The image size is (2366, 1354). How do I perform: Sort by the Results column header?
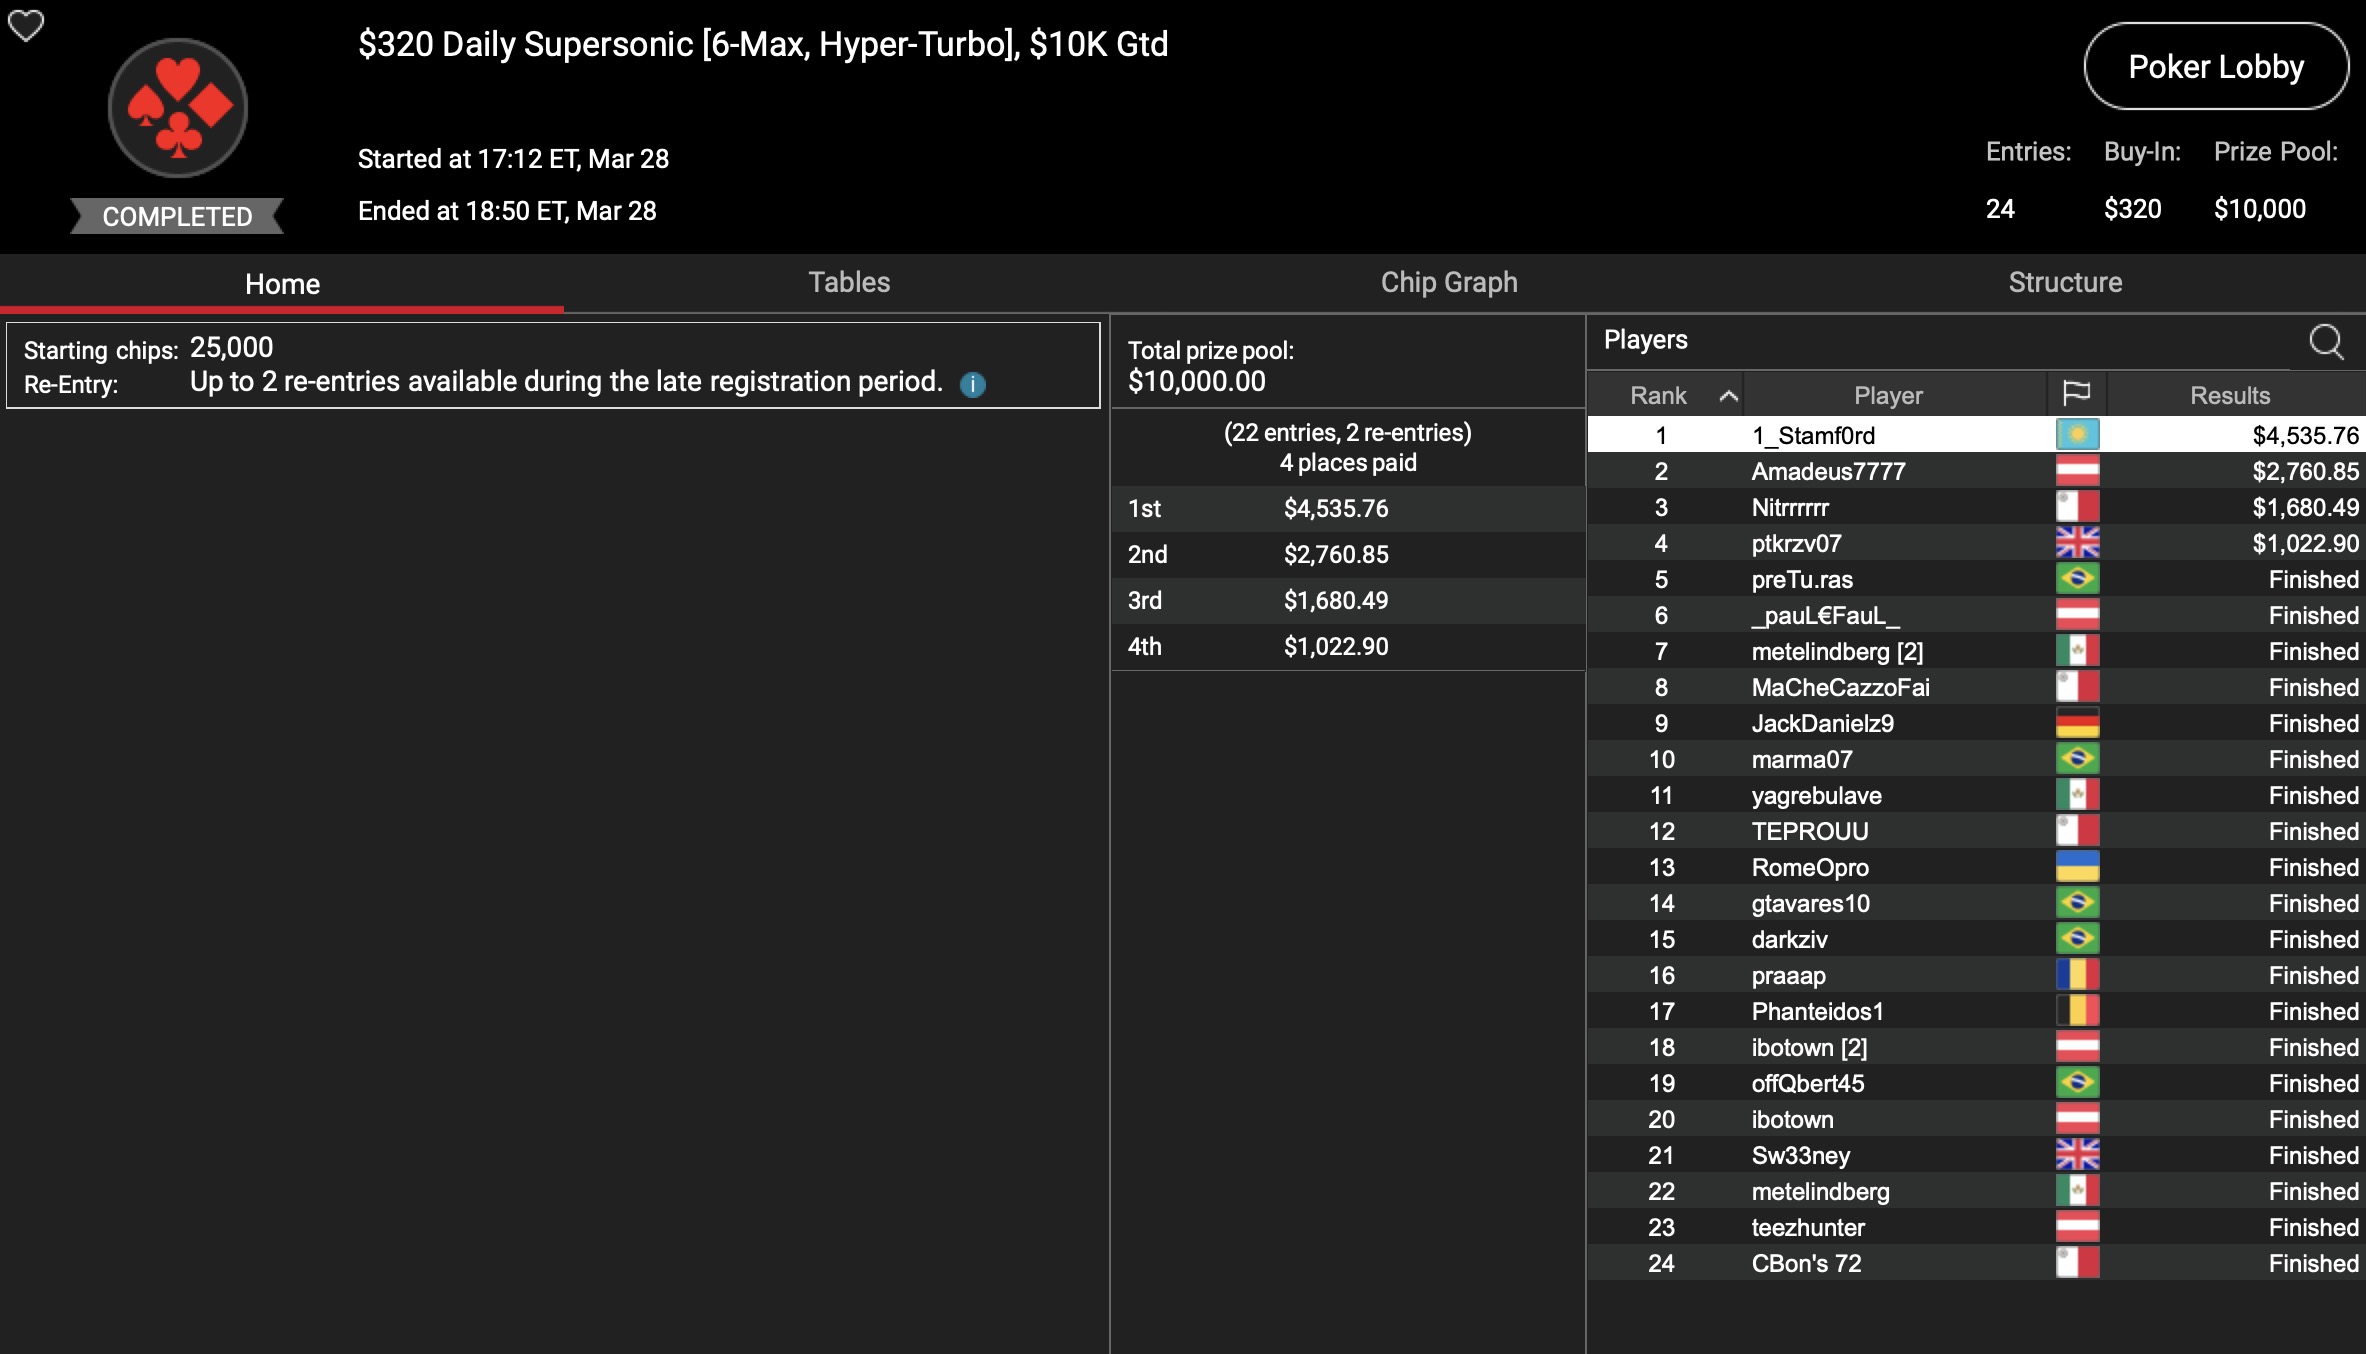pos(2230,395)
